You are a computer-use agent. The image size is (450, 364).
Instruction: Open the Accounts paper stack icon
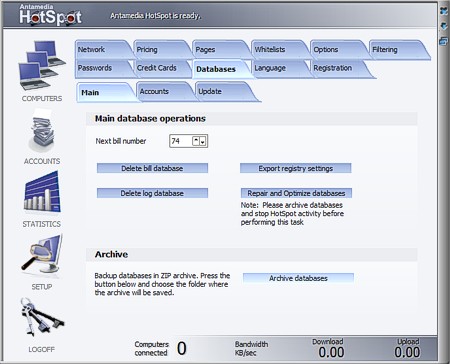[42, 131]
